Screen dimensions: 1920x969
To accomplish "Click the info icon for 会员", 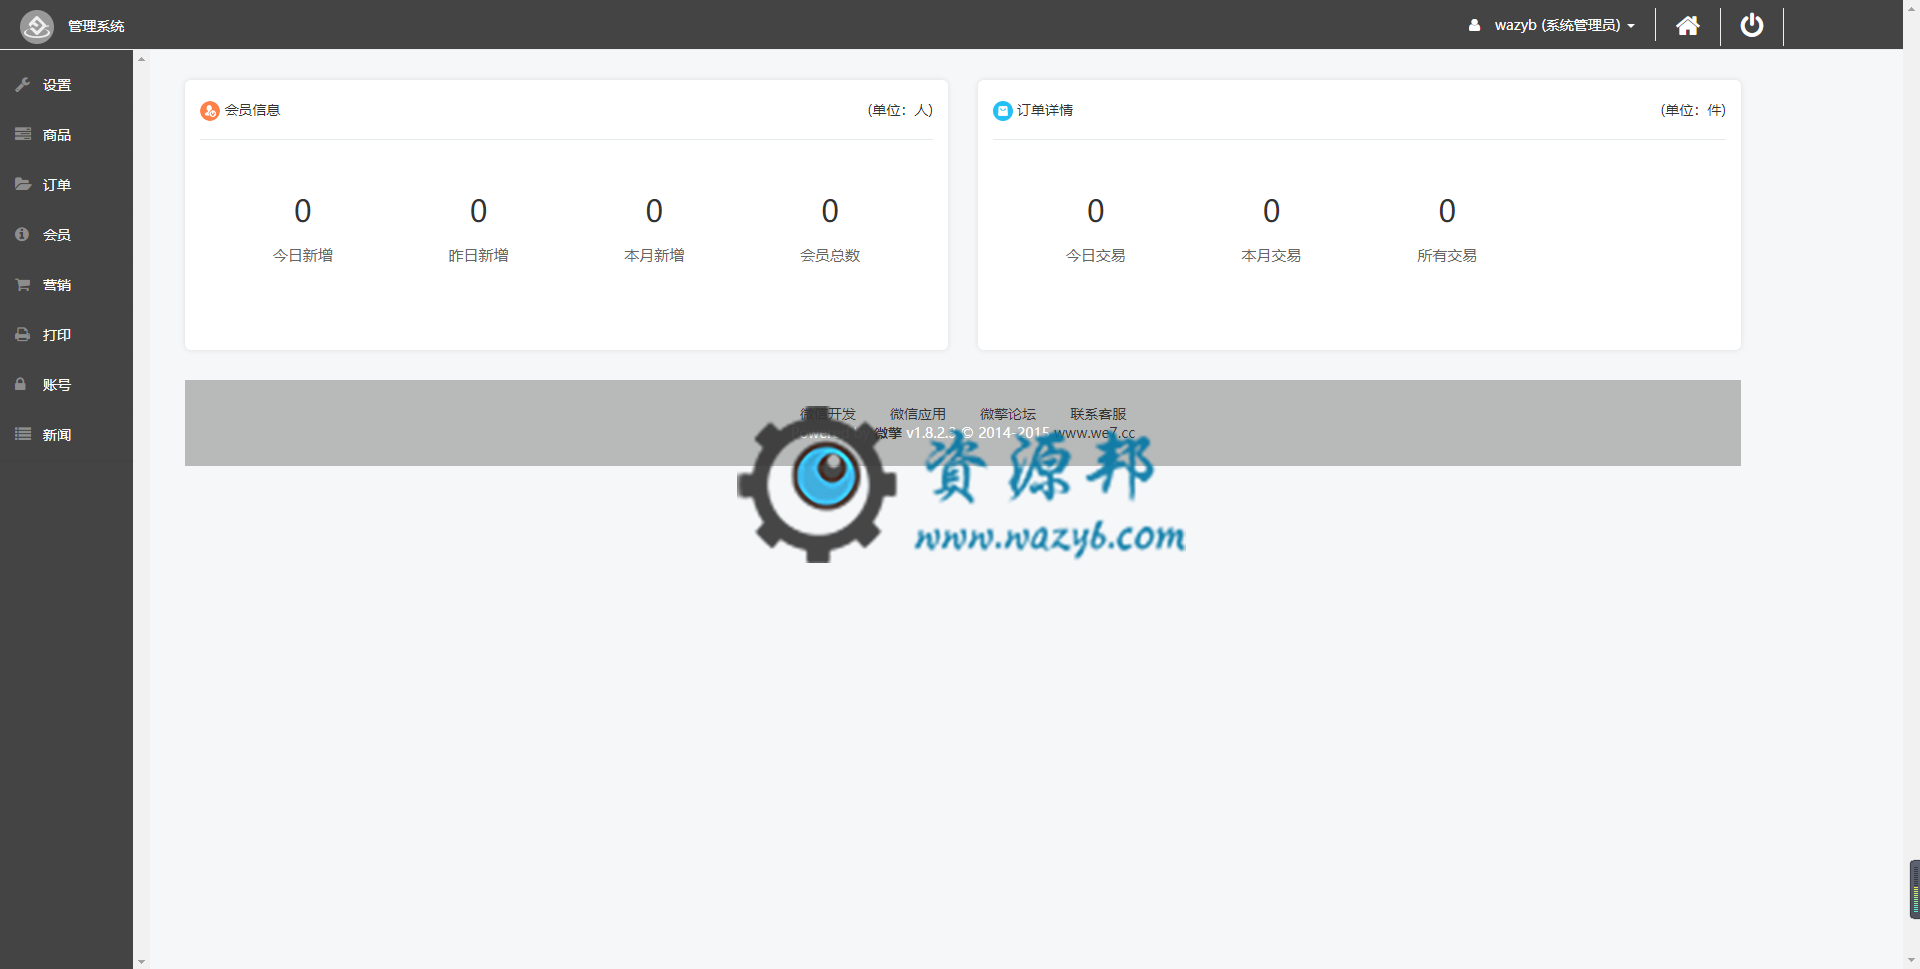I will coord(22,234).
